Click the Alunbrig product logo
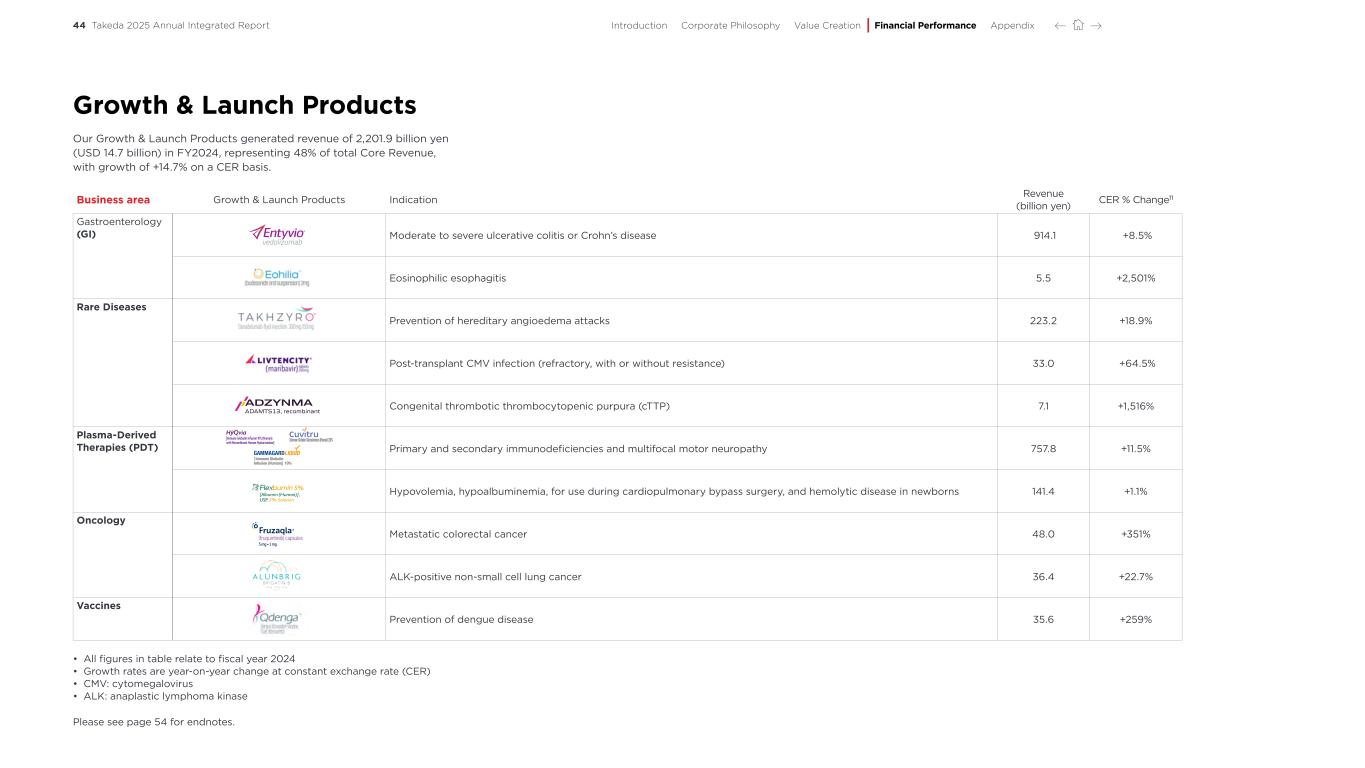1365x768 pixels. [x=277, y=576]
